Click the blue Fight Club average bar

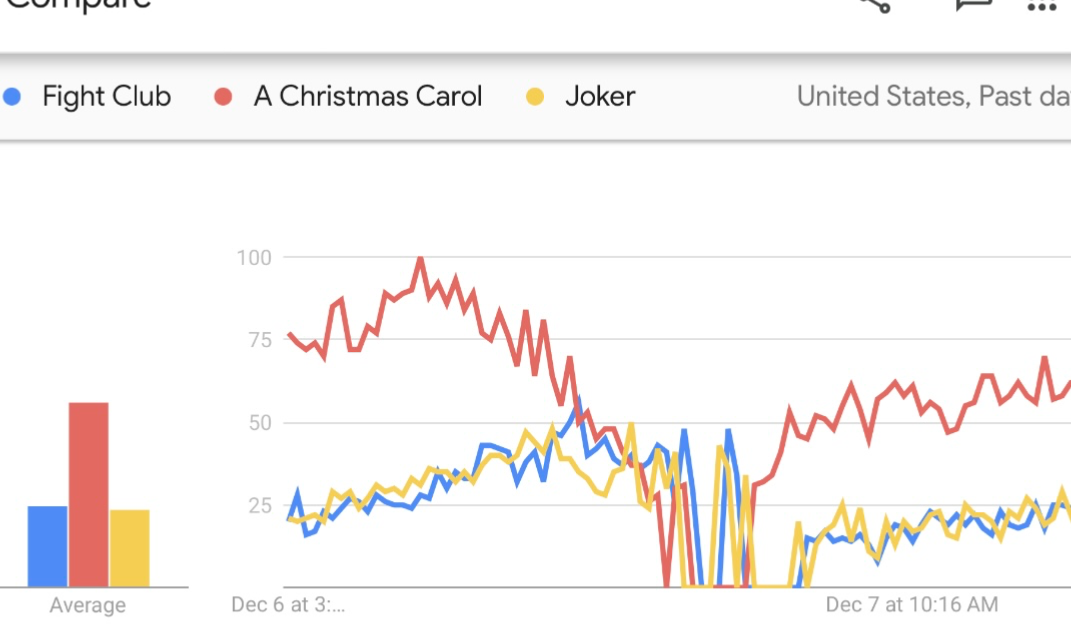tap(47, 546)
